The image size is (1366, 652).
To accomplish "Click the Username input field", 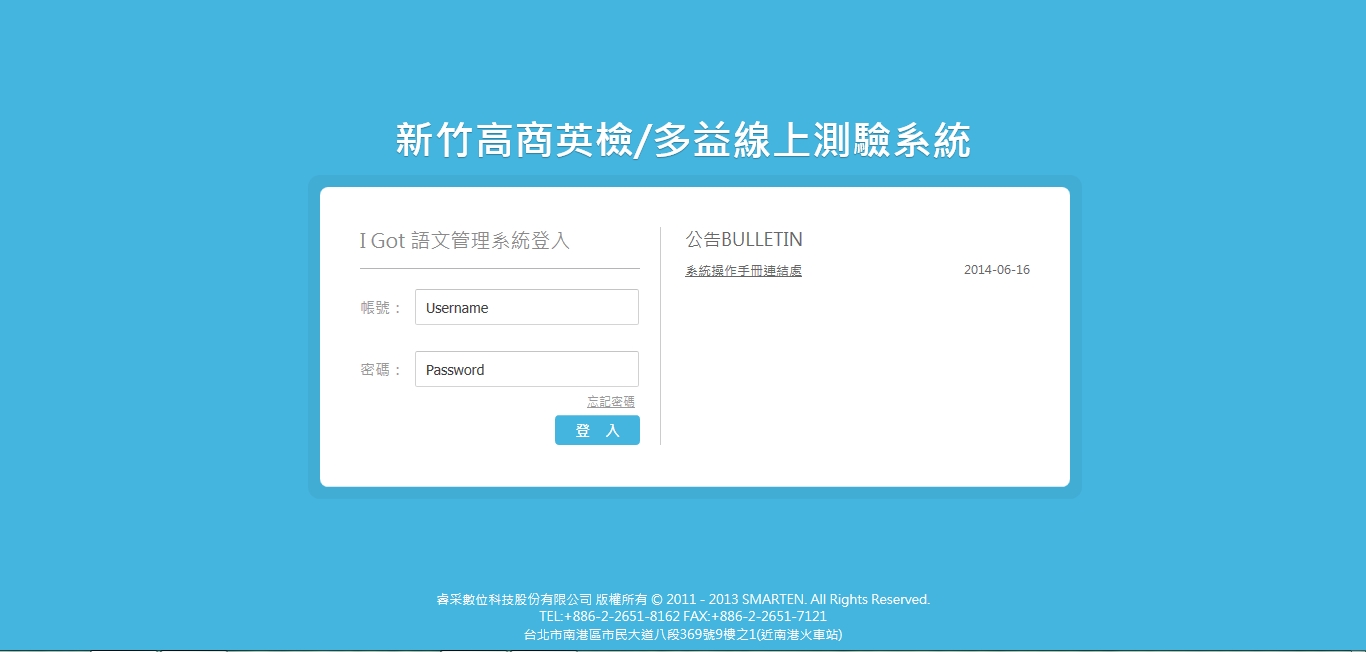I will click(527, 307).
